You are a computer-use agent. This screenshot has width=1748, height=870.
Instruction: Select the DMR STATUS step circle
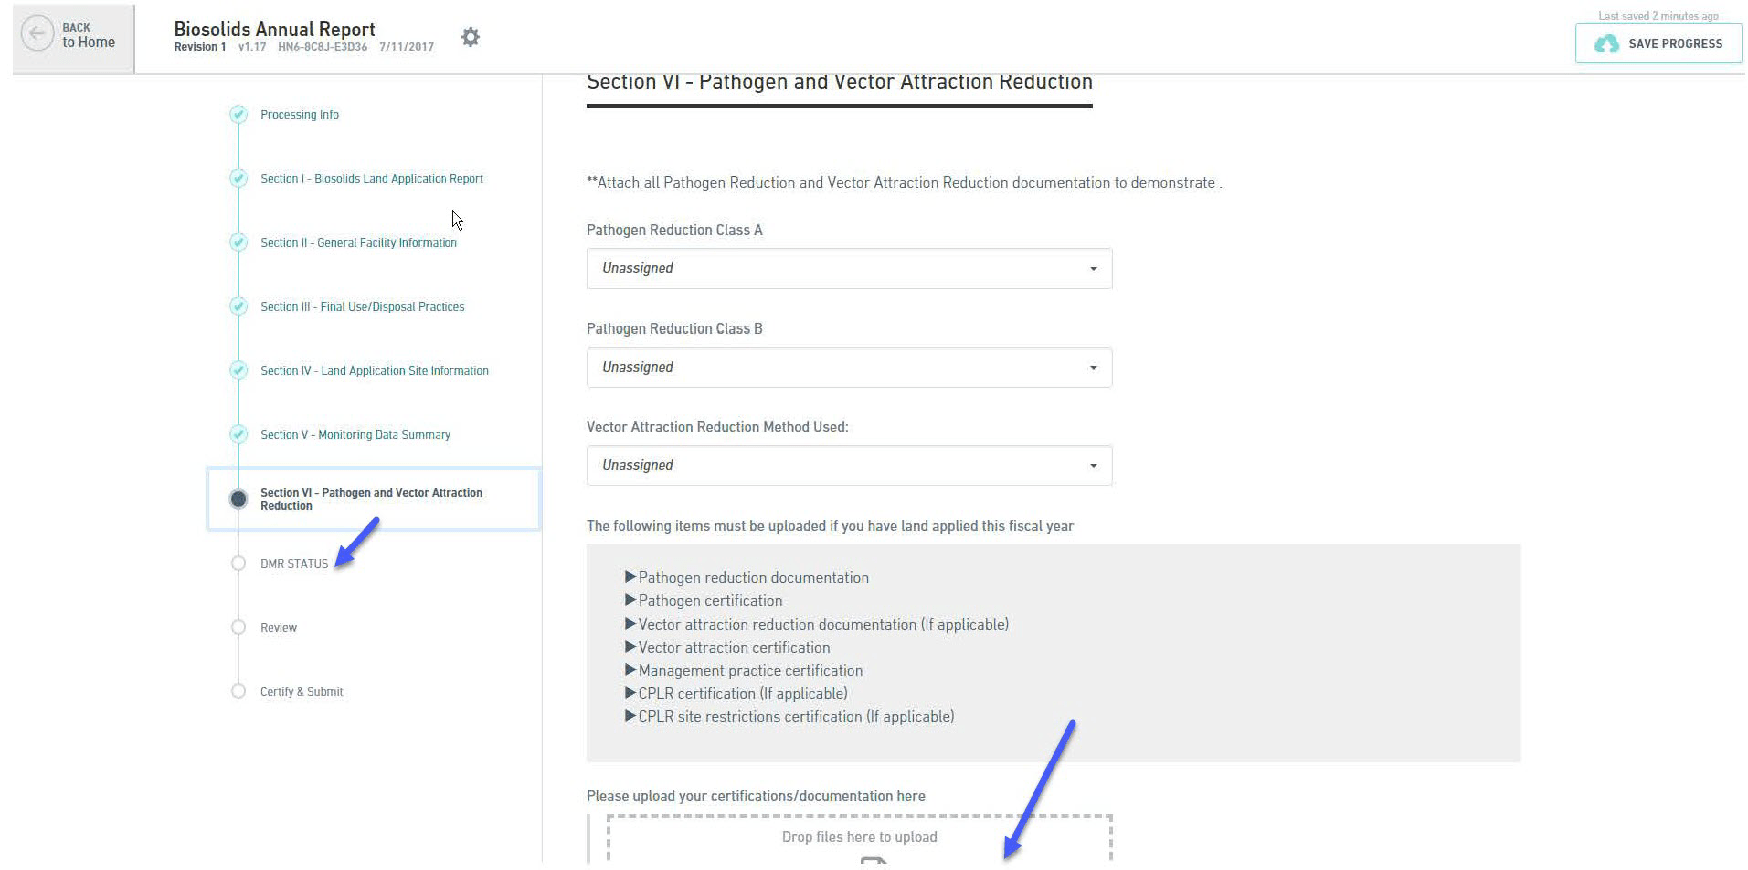coord(238,563)
